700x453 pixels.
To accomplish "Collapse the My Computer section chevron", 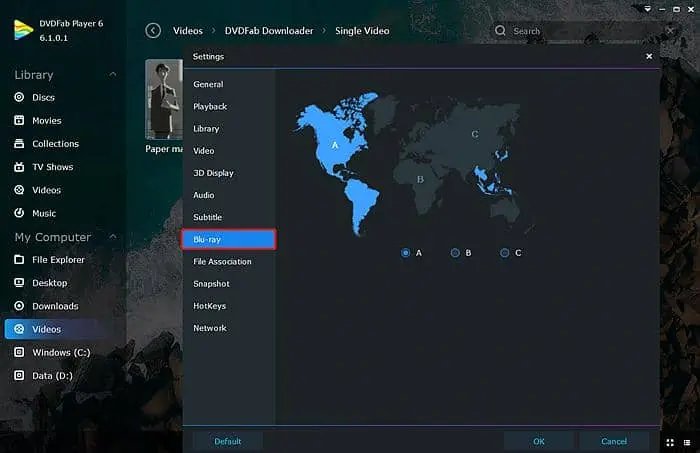I will click(112, 237).
